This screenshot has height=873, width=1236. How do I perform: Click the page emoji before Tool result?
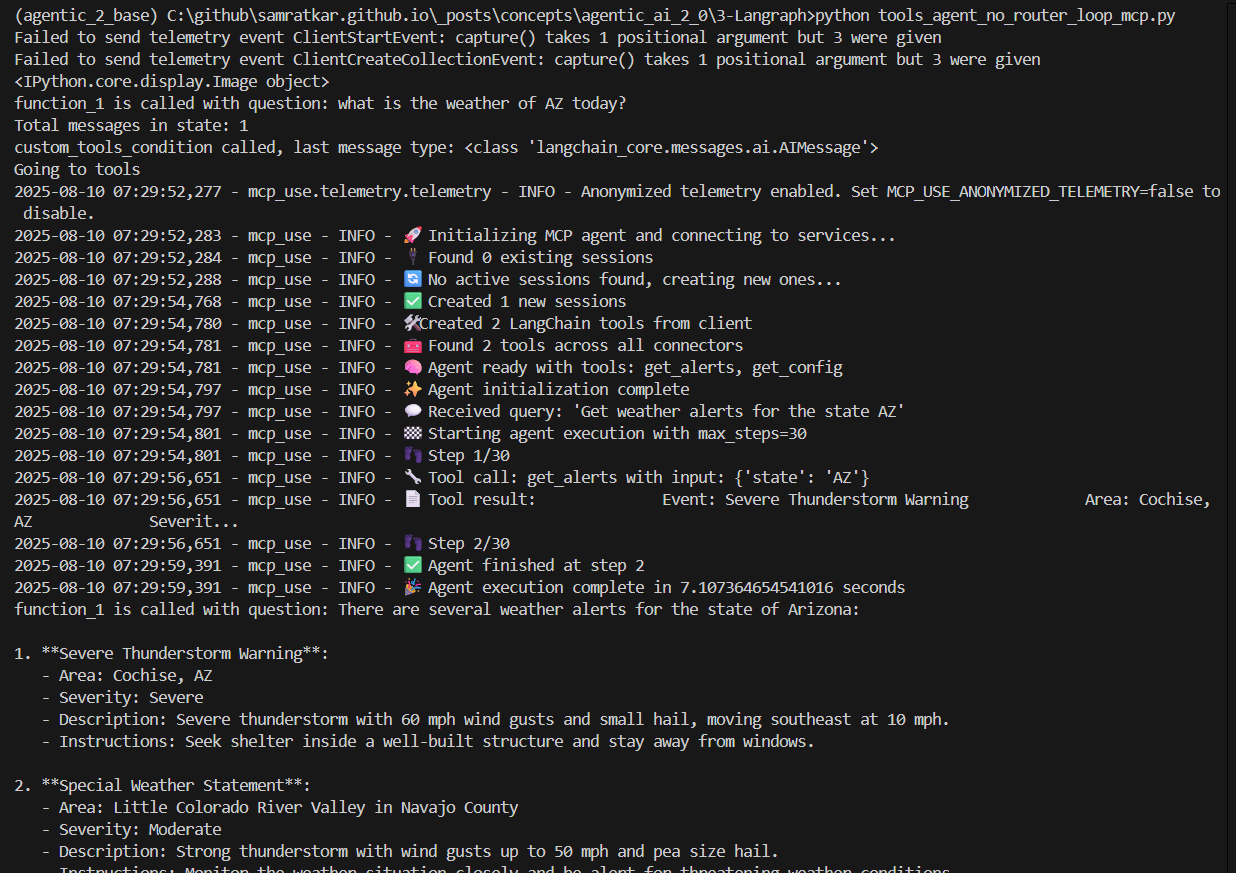click(412, 500)
